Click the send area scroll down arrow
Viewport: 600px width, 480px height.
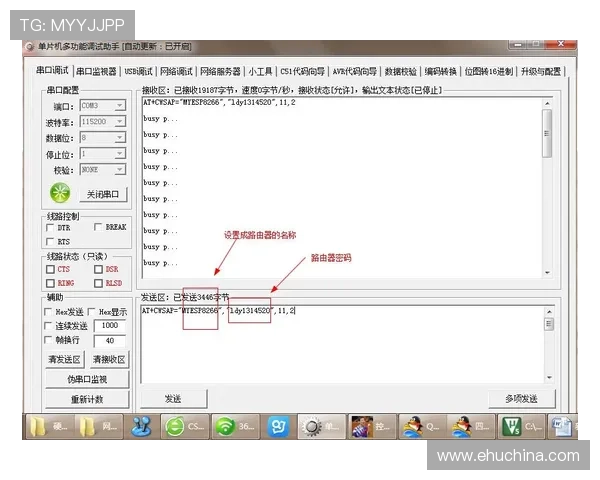[549, 377]
